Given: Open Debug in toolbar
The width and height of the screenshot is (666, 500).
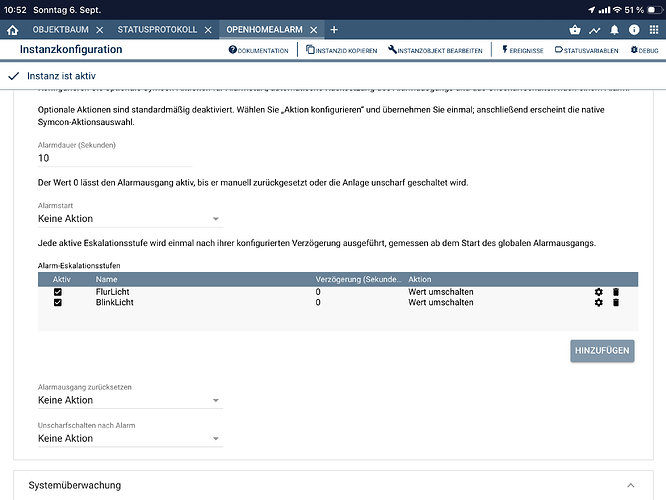Looking at the screenshot, I should point(644,50).
